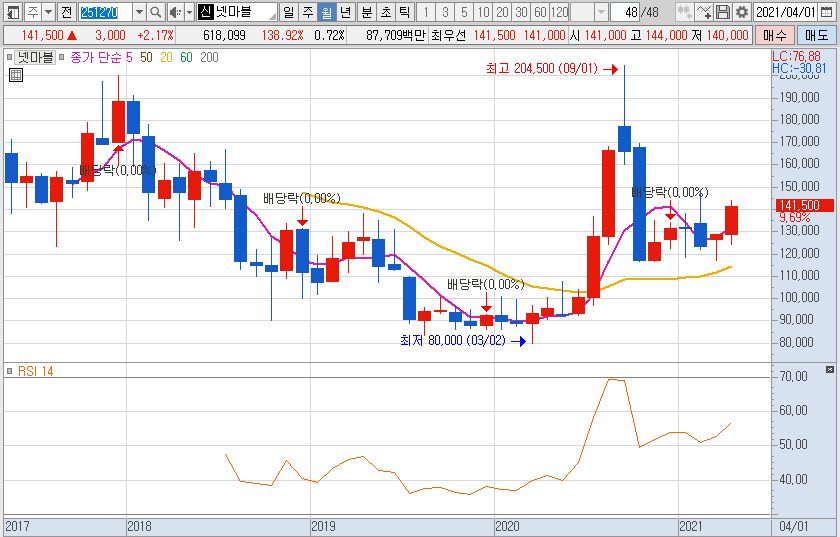Select interval 10 button
840x537 pixels.
tap(484, 12)
